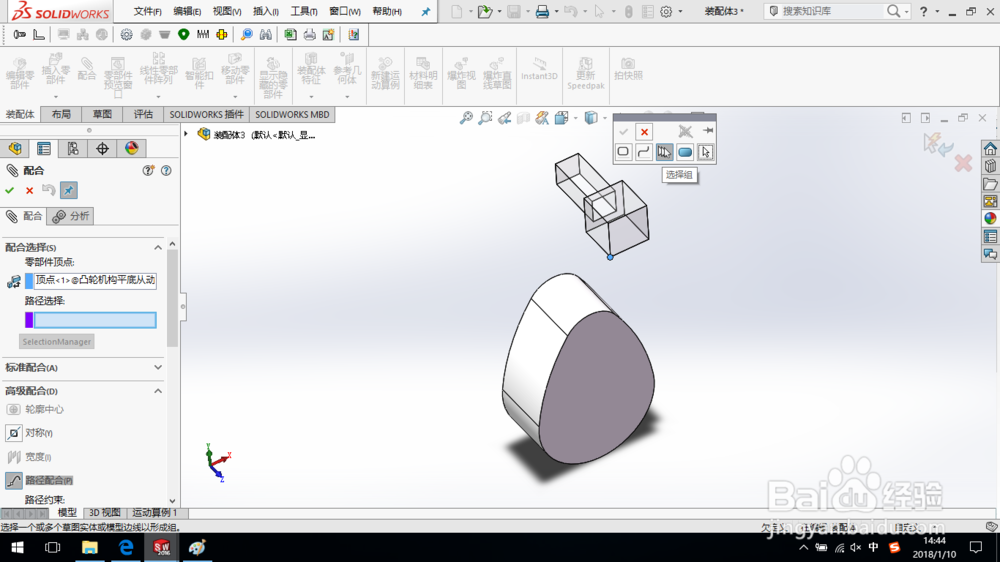This screenshot has height=562, width=1000.
Task: Open display style dropdown cube
Action: pyautogui.click(x=591, y=117)
